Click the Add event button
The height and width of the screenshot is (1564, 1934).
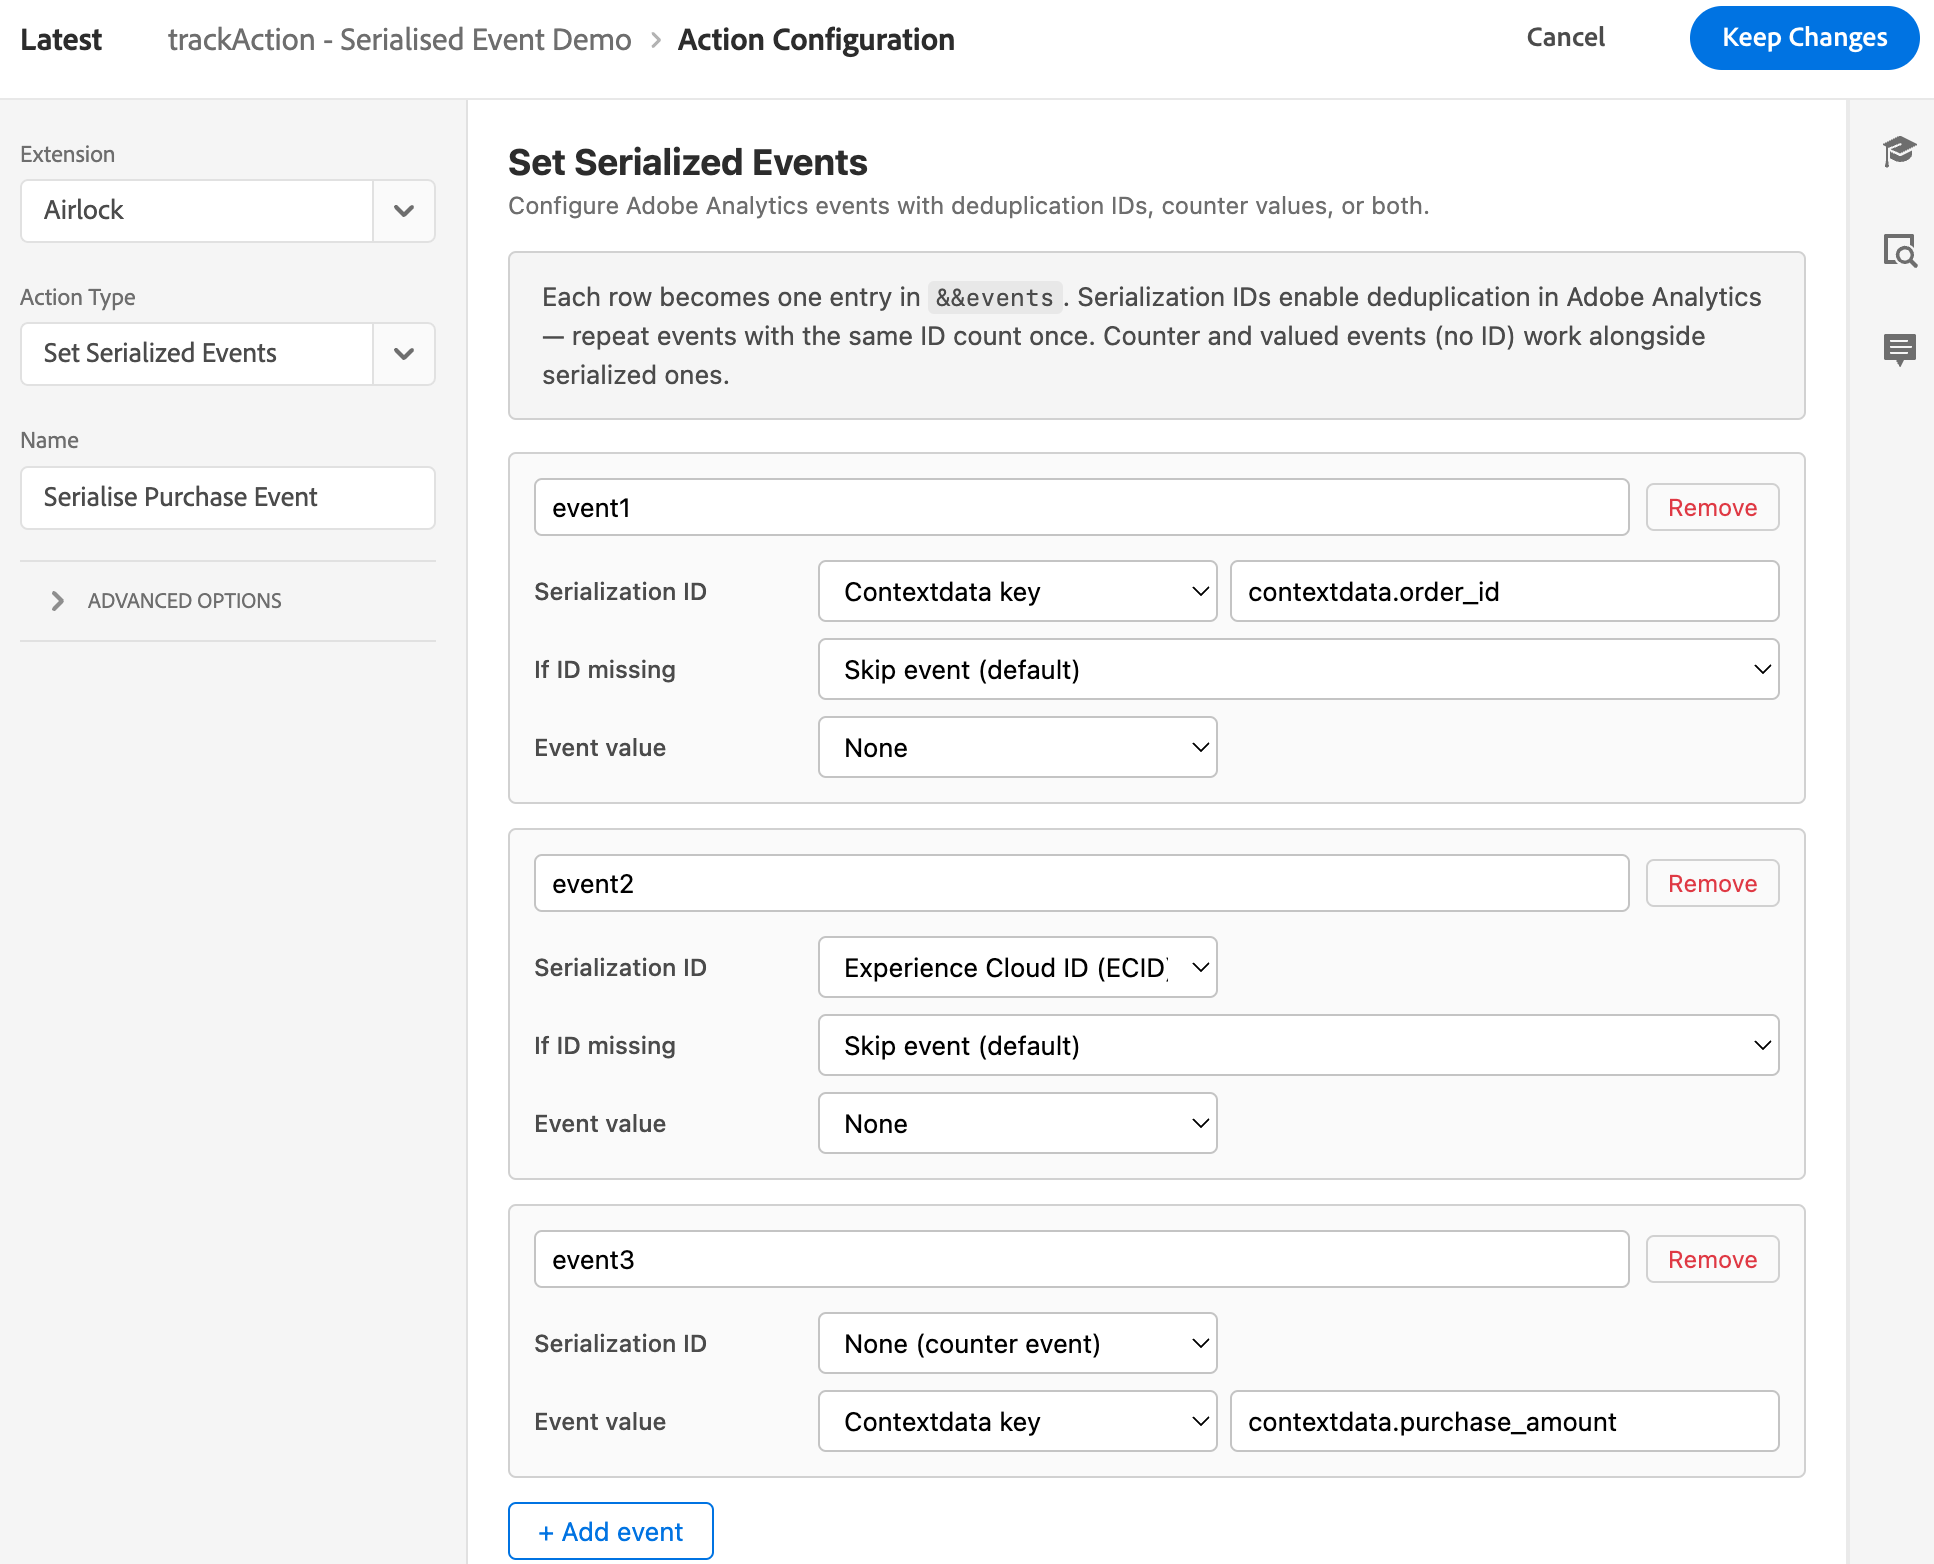[x=610, y=1531]
